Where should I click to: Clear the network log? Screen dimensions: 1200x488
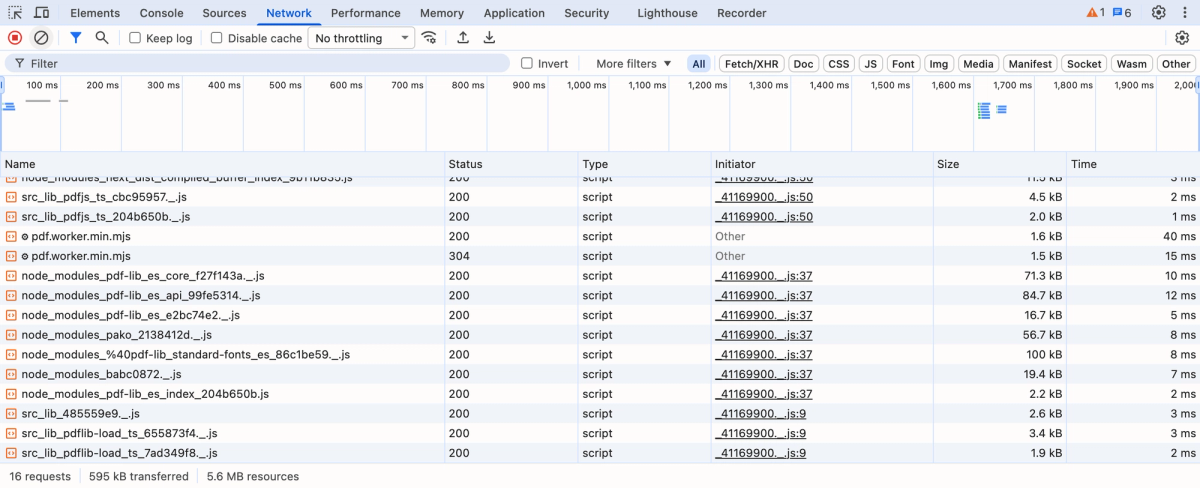pyautogui.click(x=41, y=38)
